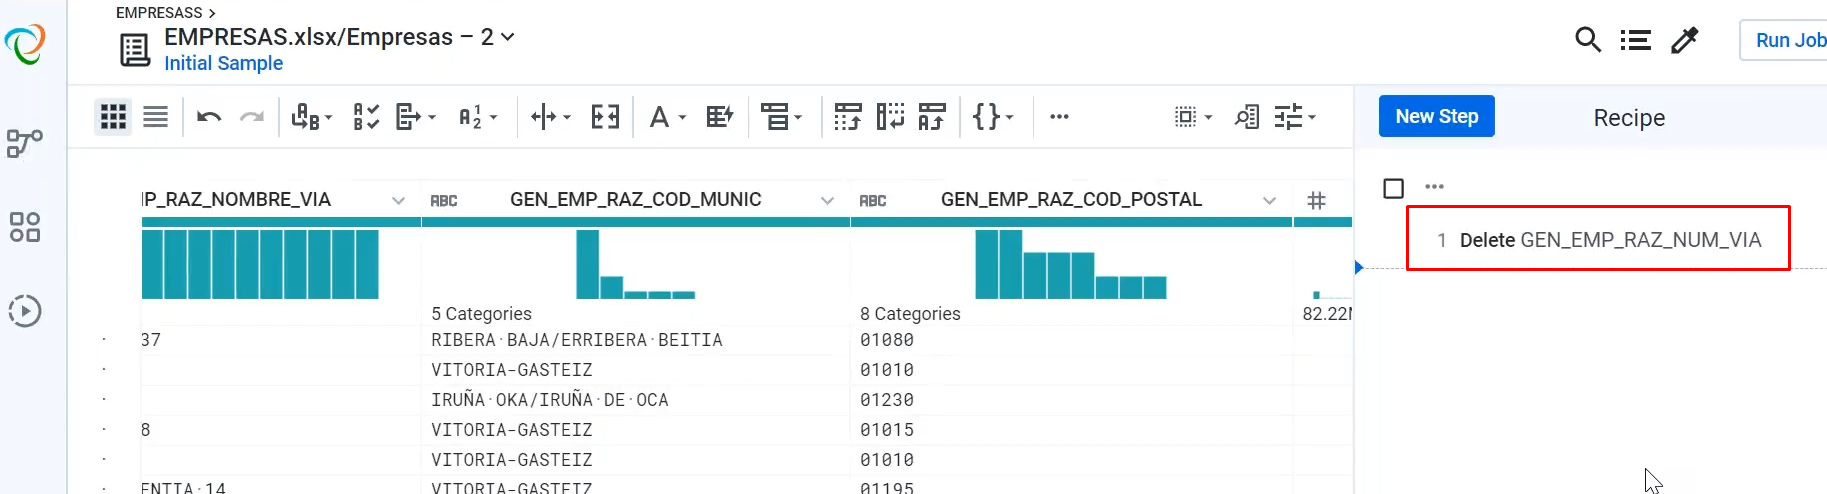Undo the last recipe action
The height and width of the screenshot is (494, 1827).
208,117
